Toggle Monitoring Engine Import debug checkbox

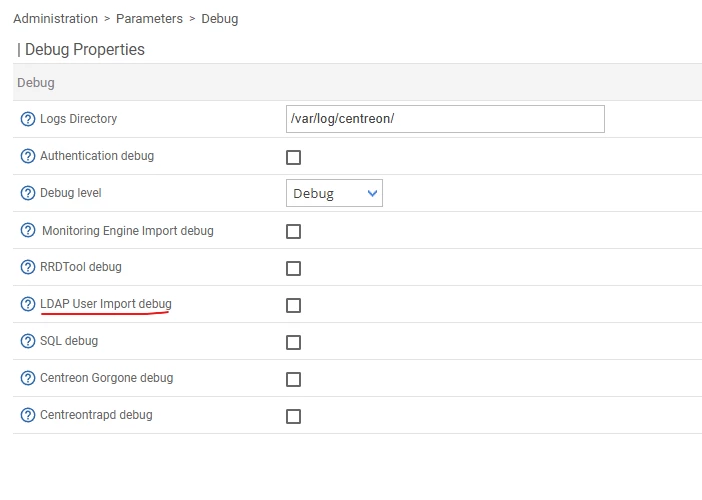[293, 231]
